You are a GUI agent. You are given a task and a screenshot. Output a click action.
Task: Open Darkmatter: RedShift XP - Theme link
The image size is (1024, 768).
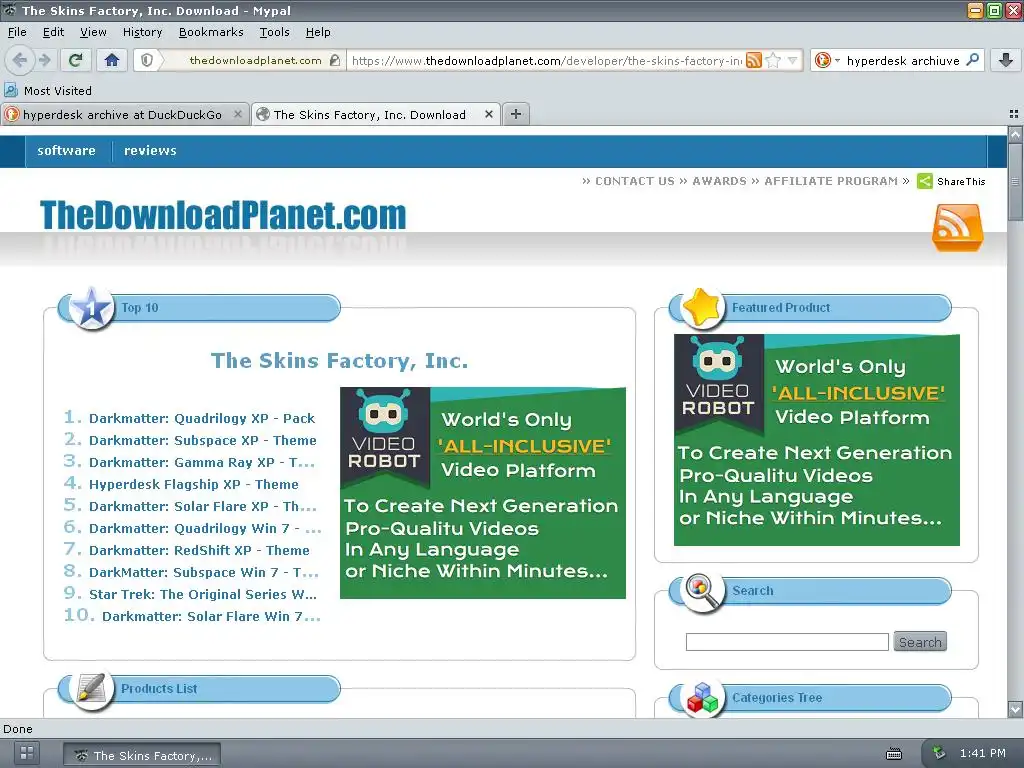tap(199, 551)
